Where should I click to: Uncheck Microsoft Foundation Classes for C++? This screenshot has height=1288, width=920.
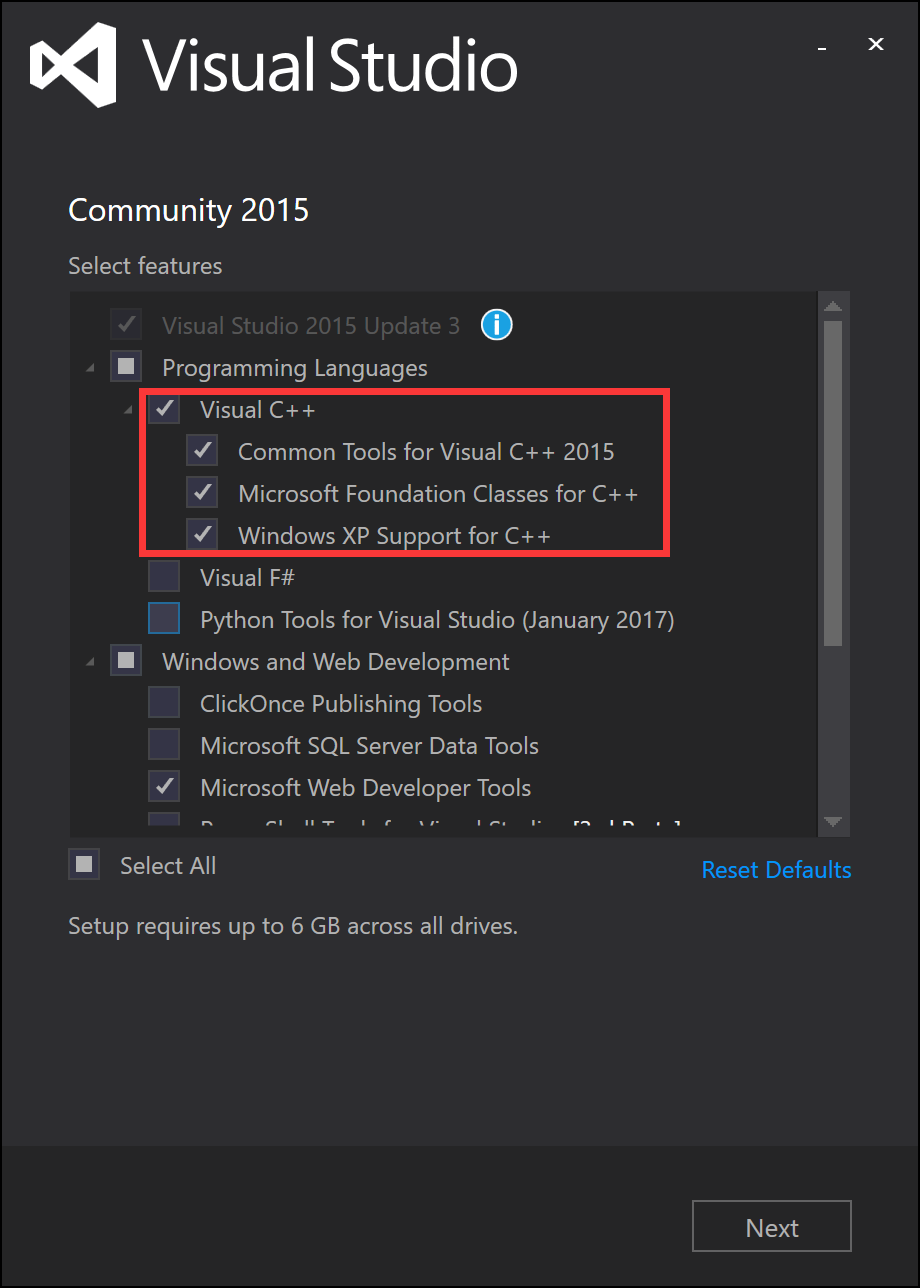point(203,493)
